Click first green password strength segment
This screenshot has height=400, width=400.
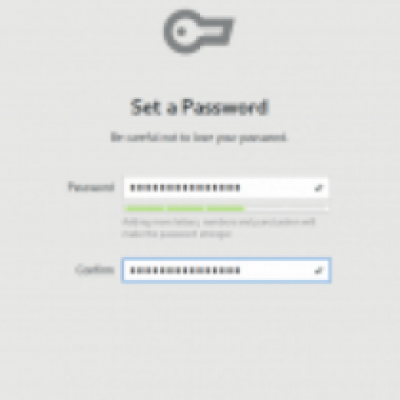click(x=144, y=209)
